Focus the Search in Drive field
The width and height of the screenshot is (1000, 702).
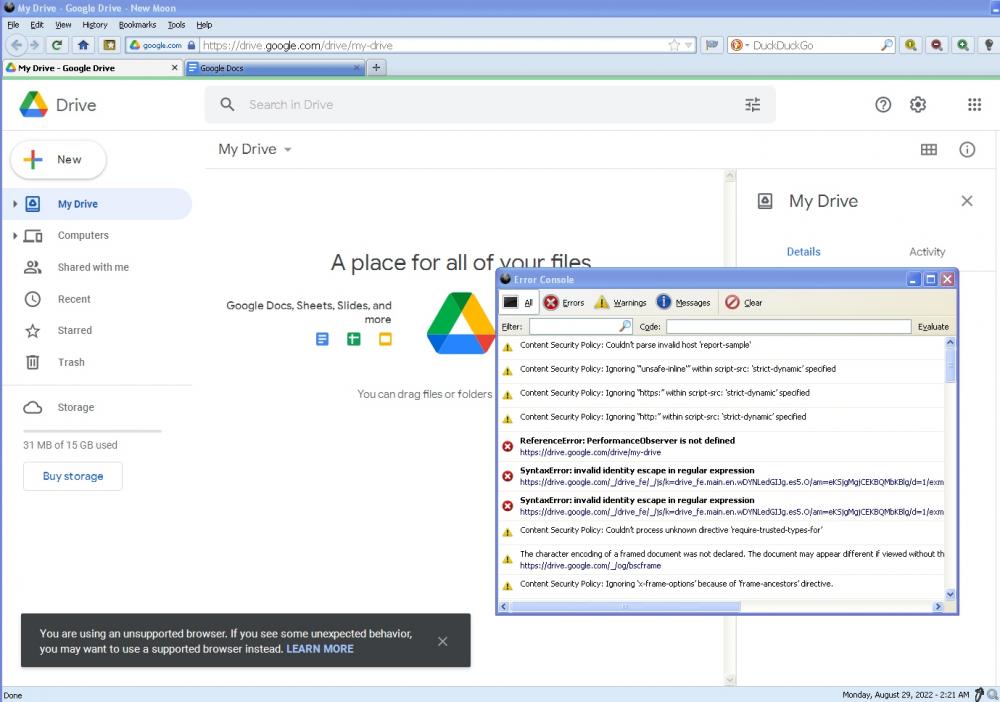(x=480, y=105)
